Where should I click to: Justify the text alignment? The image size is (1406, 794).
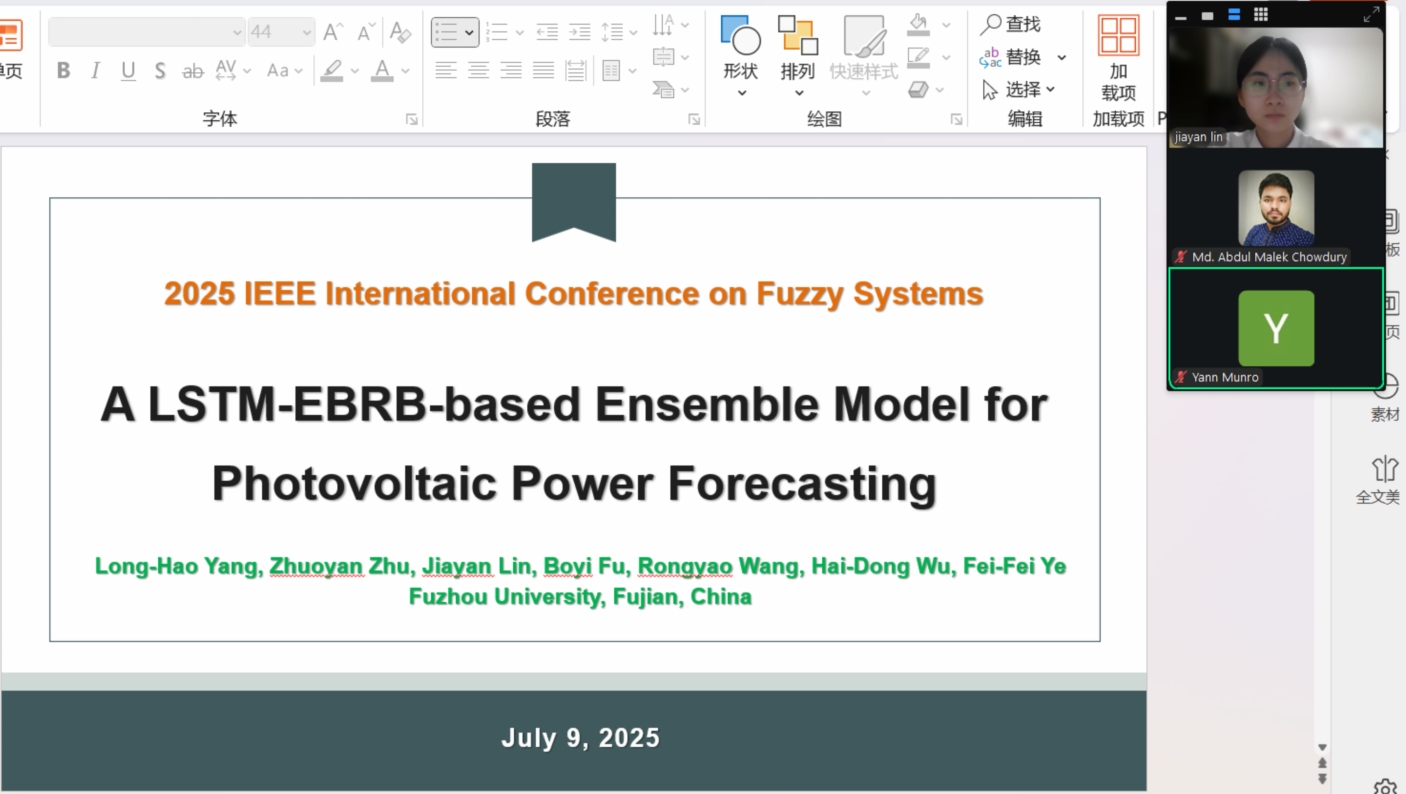tap(544, 70)
